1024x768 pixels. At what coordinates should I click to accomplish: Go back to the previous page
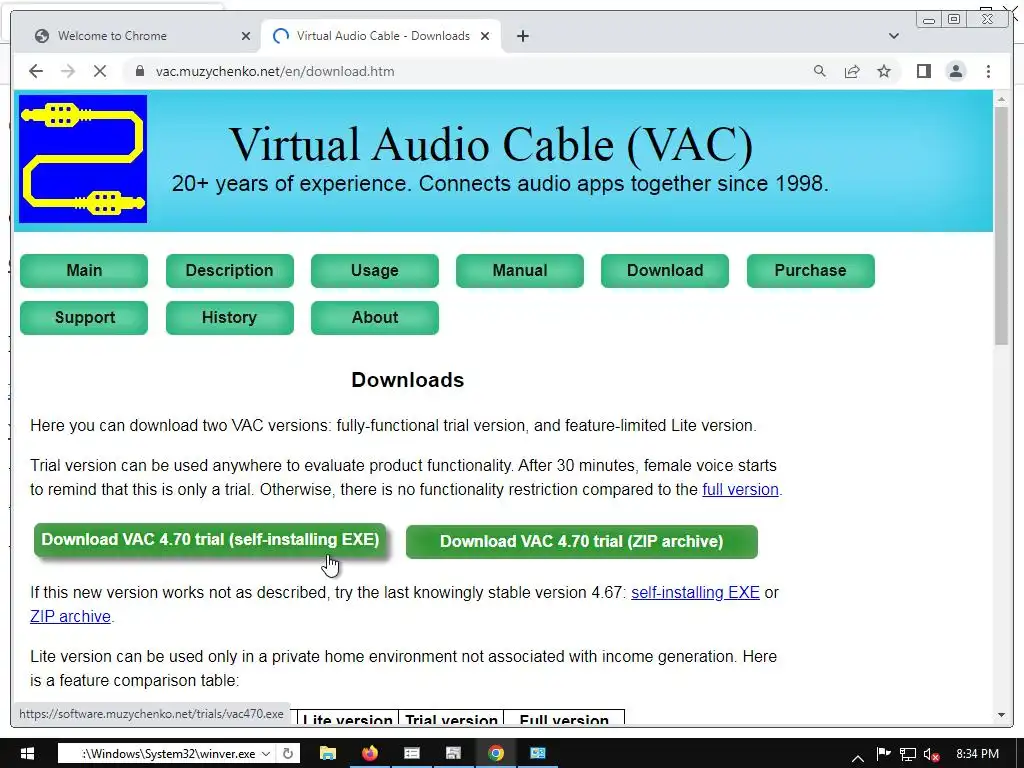(36, 71)
